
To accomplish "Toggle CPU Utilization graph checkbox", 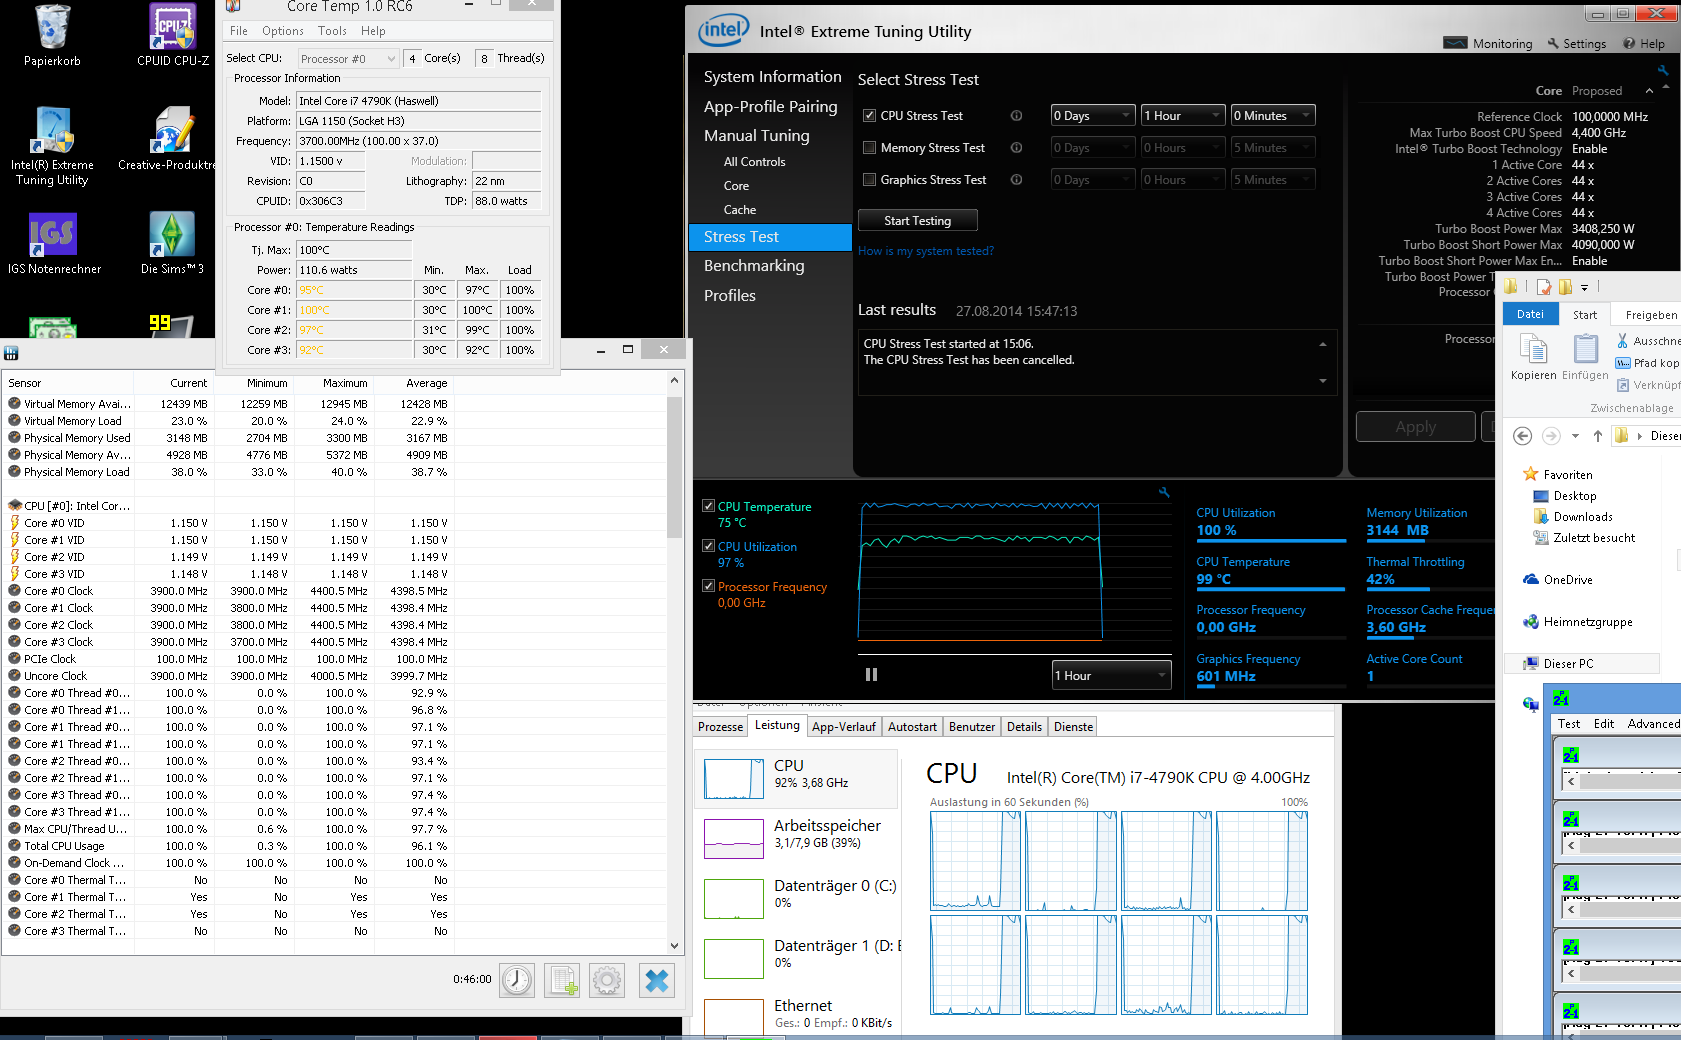I will (x=708, y=546).
